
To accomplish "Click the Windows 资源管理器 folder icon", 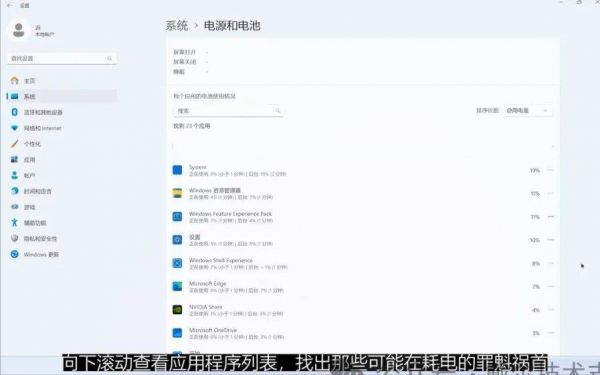I will pos(177,193).
